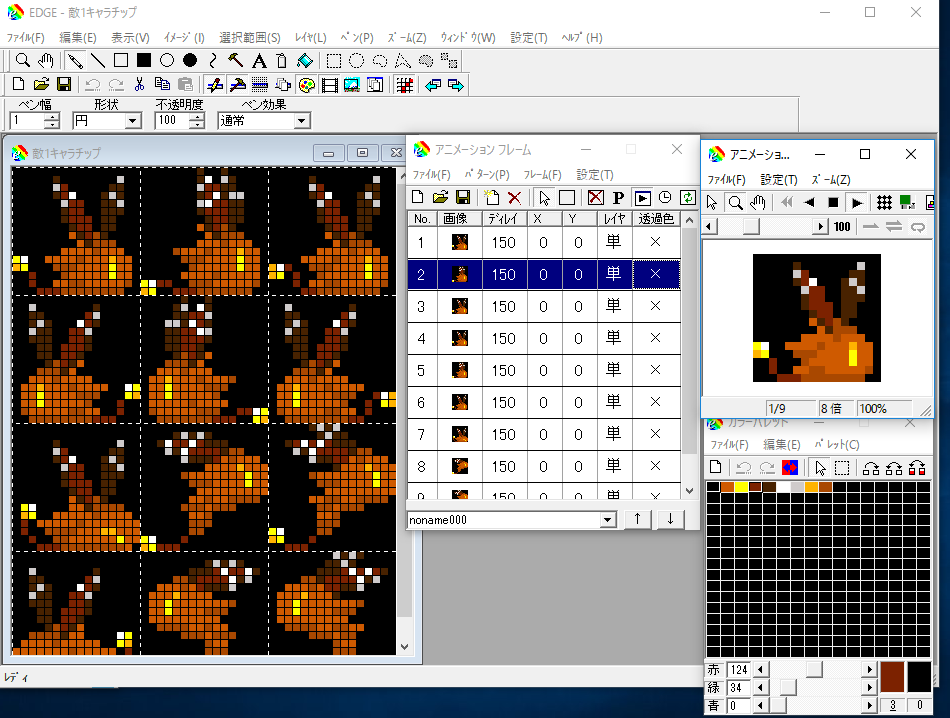950x718 pixels.
Task: Select the yellow palette color swatch
Action: point(741,487)
